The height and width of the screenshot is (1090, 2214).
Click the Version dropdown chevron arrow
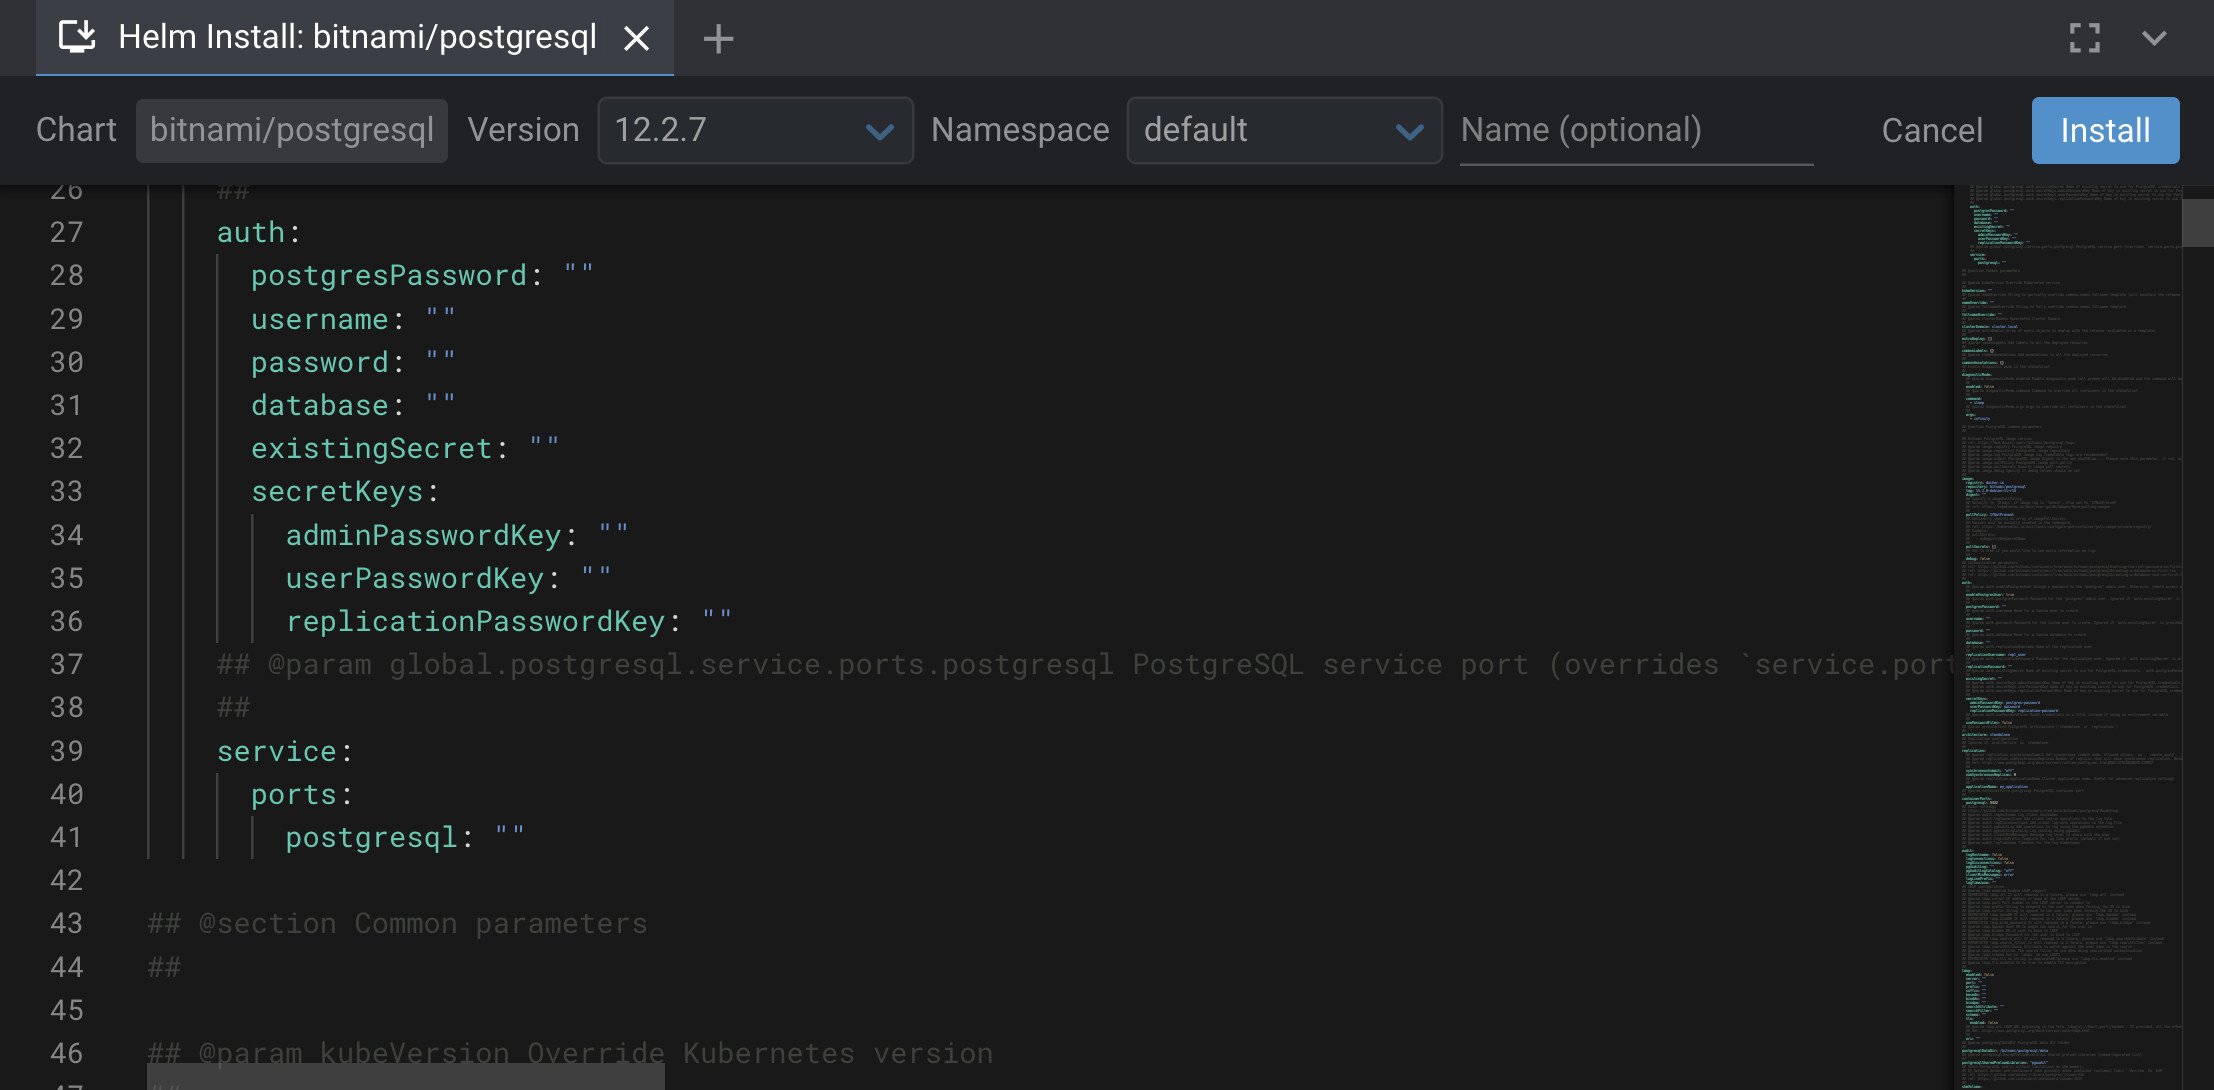[x=879, y=131]
